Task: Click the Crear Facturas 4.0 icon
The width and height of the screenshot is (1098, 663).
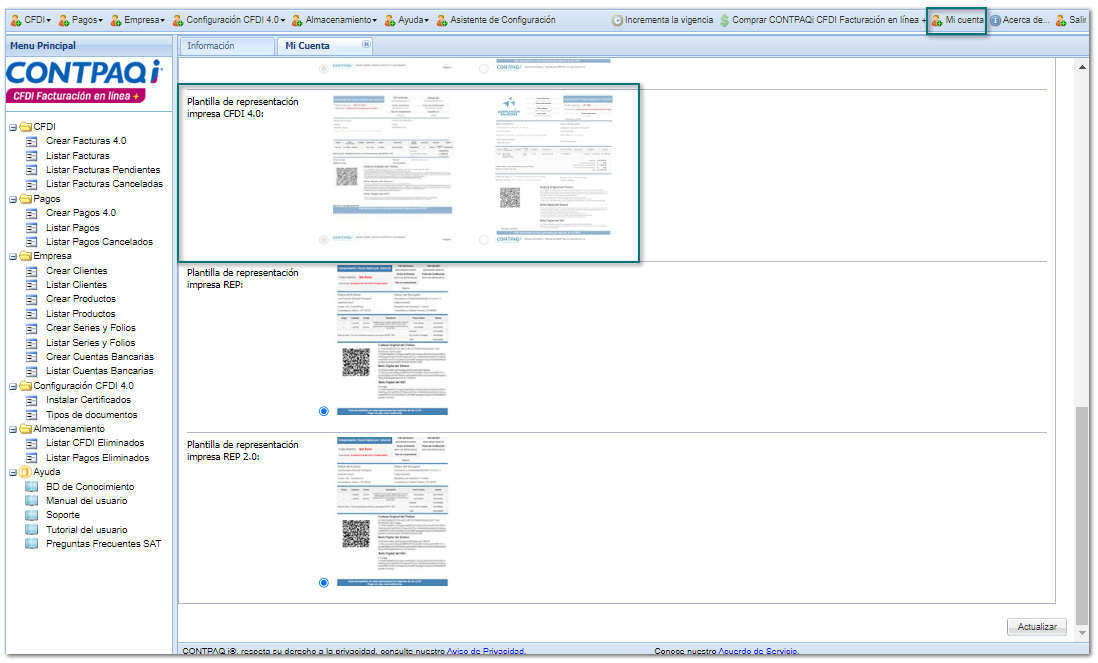Action: coord(32,141)
